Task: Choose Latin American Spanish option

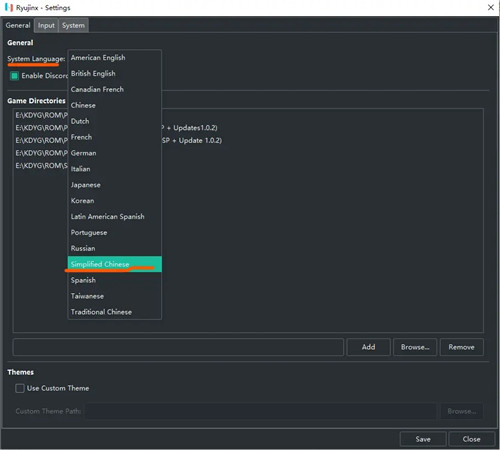Action: coord(115,217)
